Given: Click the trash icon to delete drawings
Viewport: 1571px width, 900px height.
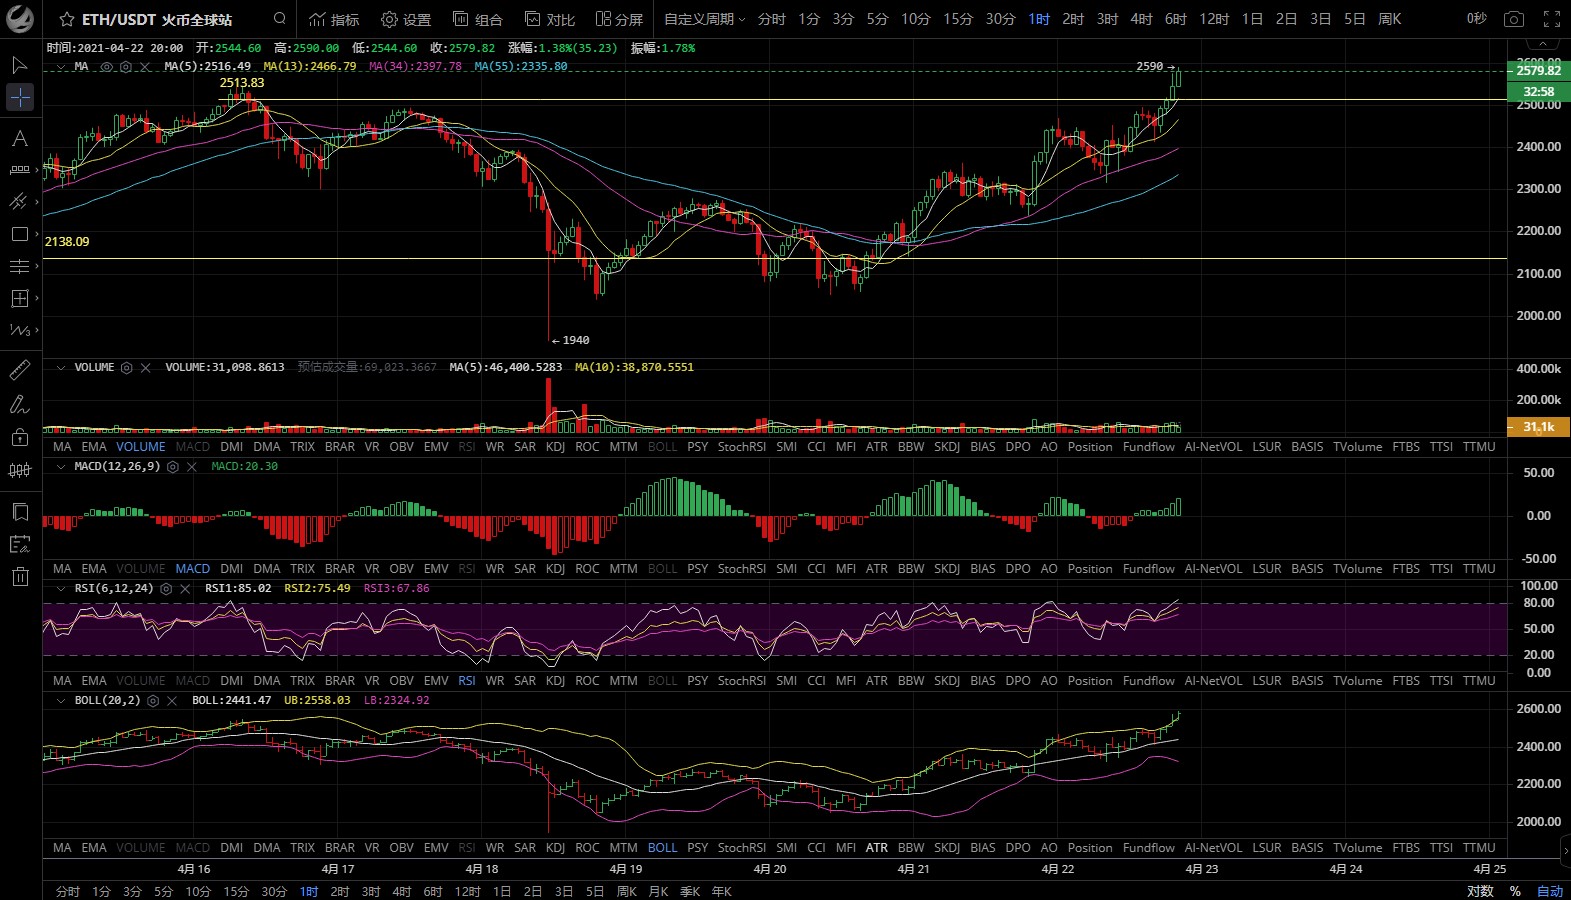Looking at the screenshot, I should (20, 577).
